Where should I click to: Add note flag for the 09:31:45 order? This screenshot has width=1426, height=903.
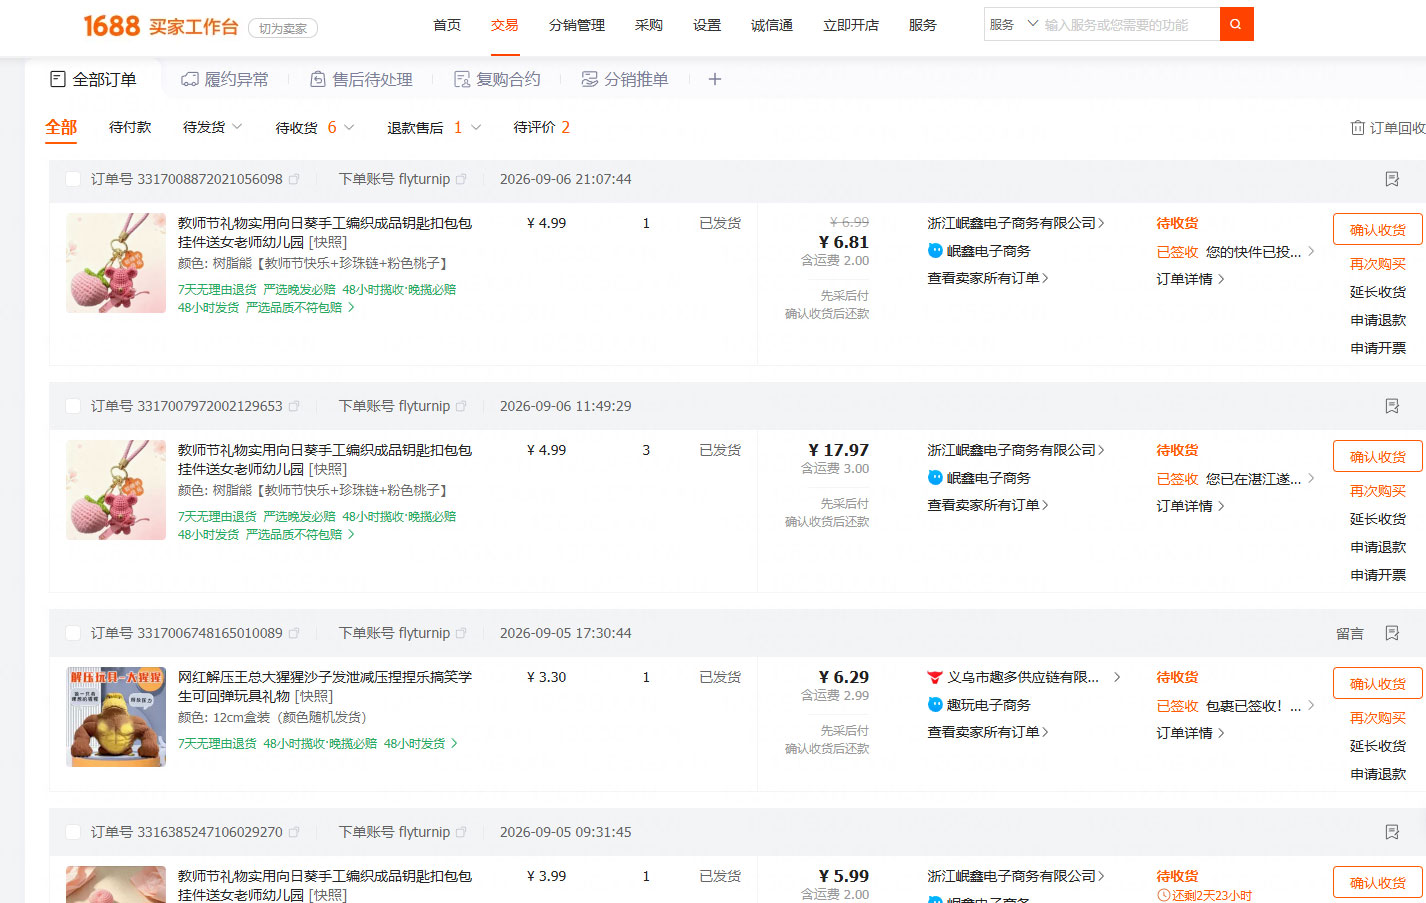(x=1392, y=832)
